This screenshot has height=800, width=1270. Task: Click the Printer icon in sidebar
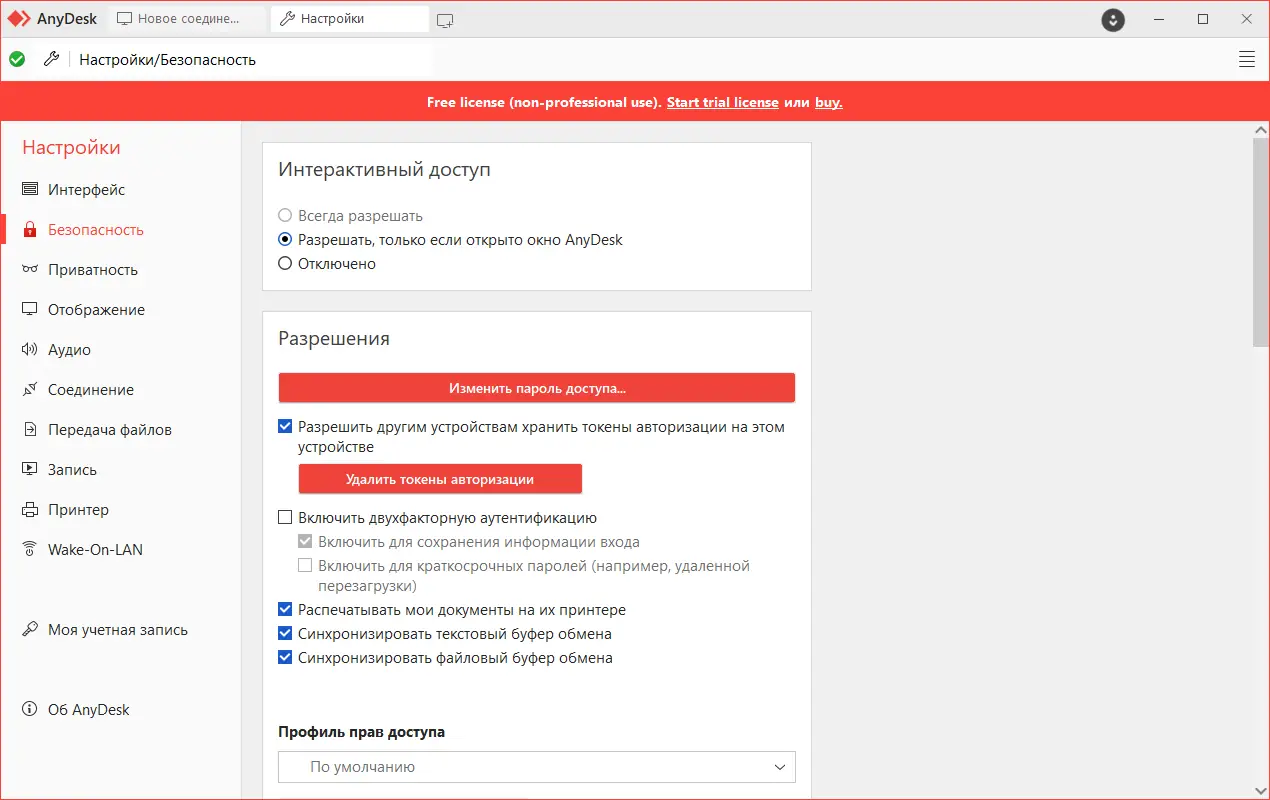(x=30, y=509)
